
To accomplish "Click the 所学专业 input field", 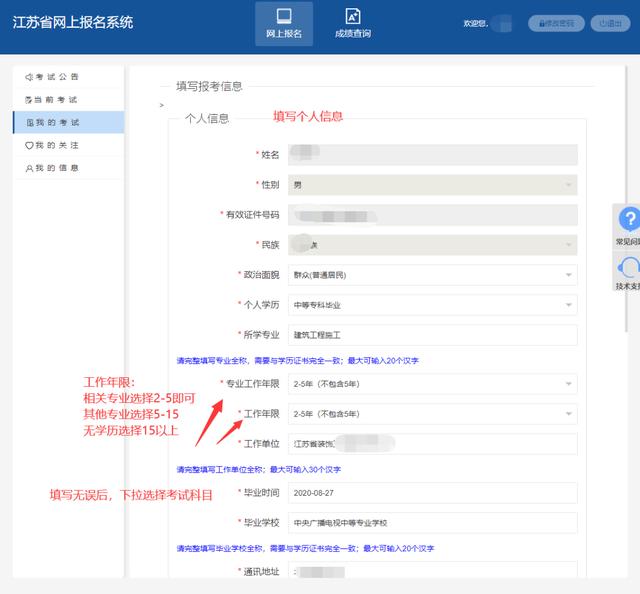I will click(x=433, y=335).
